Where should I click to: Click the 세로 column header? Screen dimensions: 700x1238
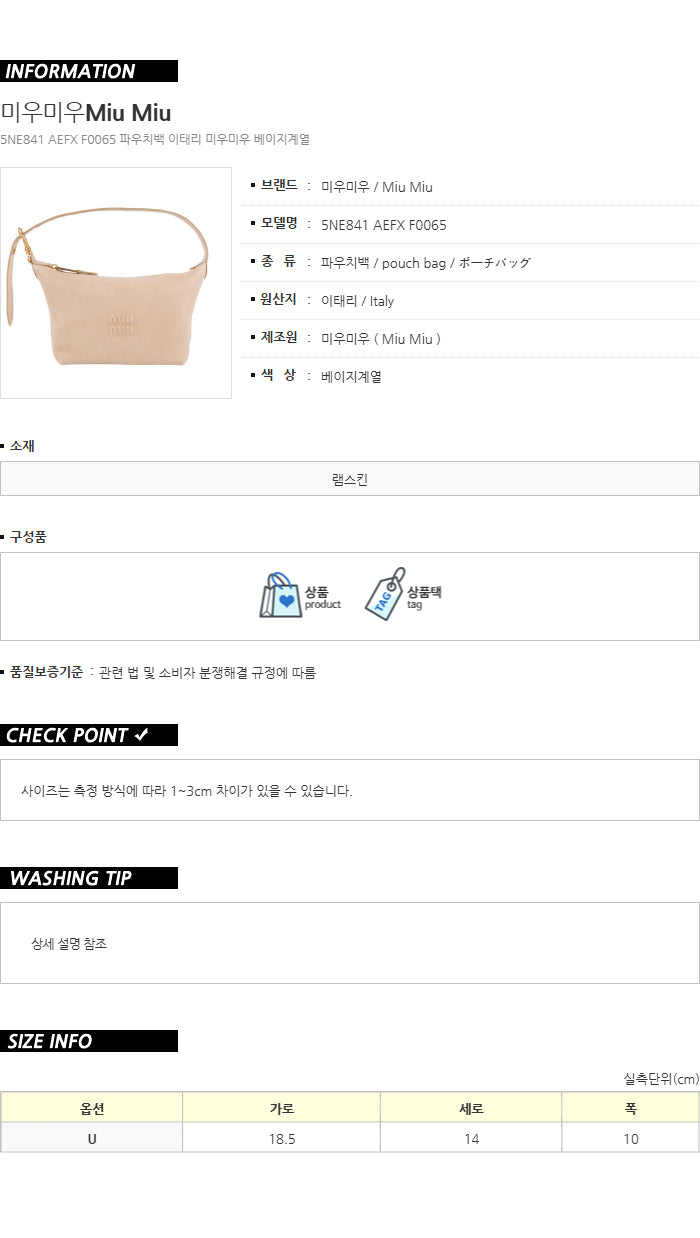[x=471, y=1108]
